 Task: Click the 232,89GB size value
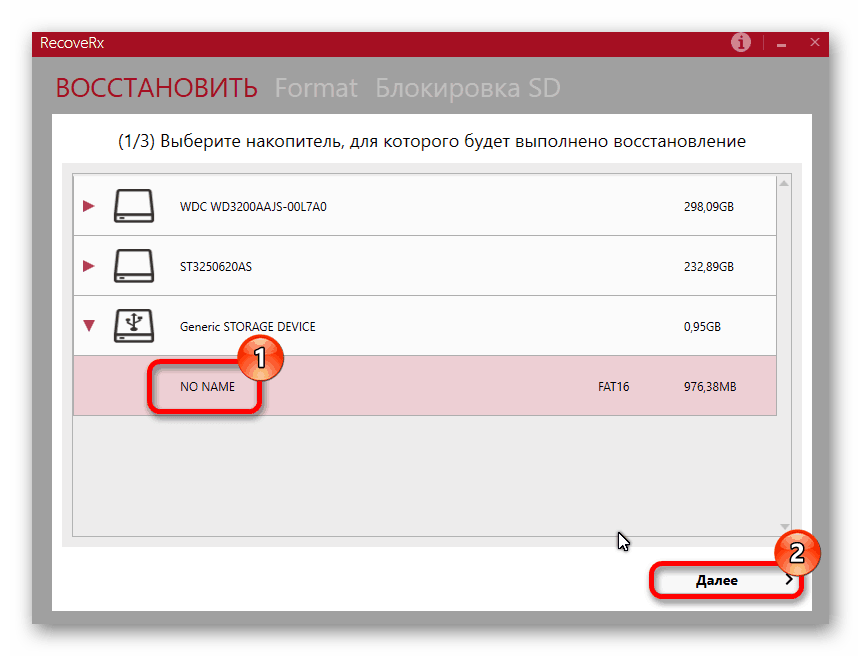point(708,267)
